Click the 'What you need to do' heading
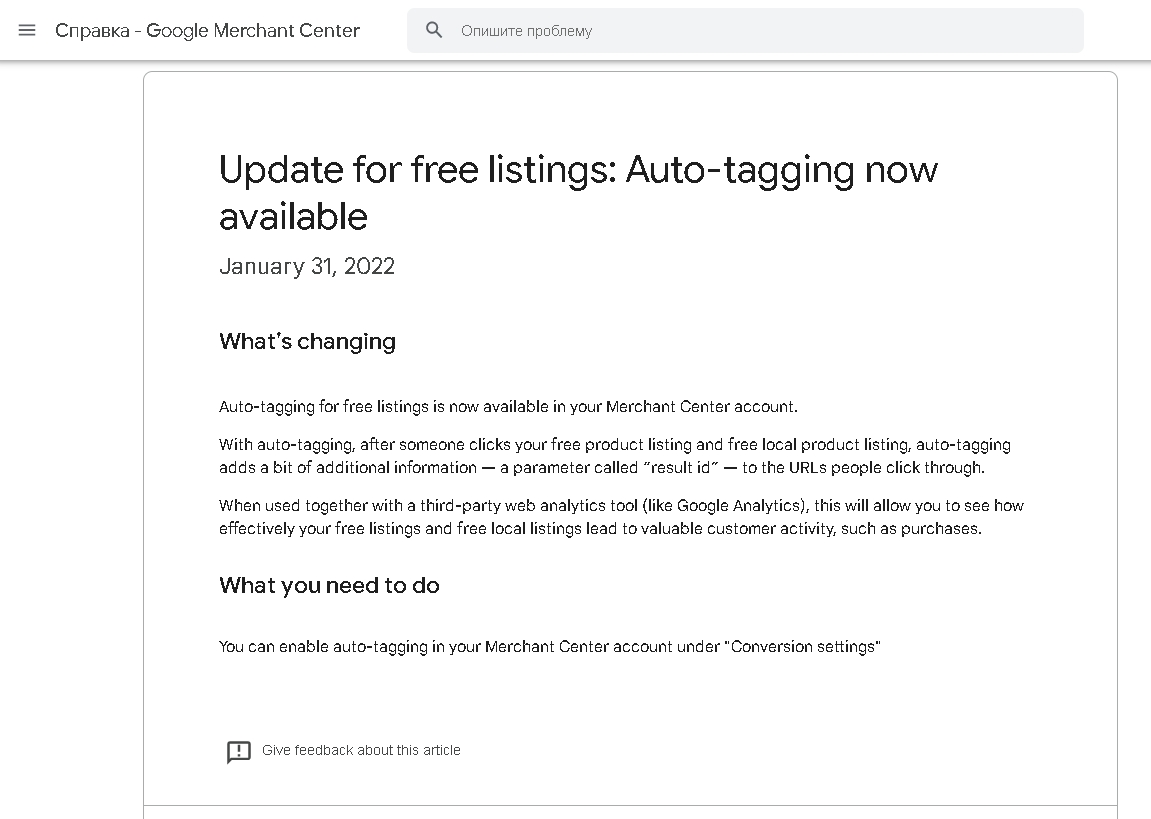The image size is (1151, 819). click(329, 585)
